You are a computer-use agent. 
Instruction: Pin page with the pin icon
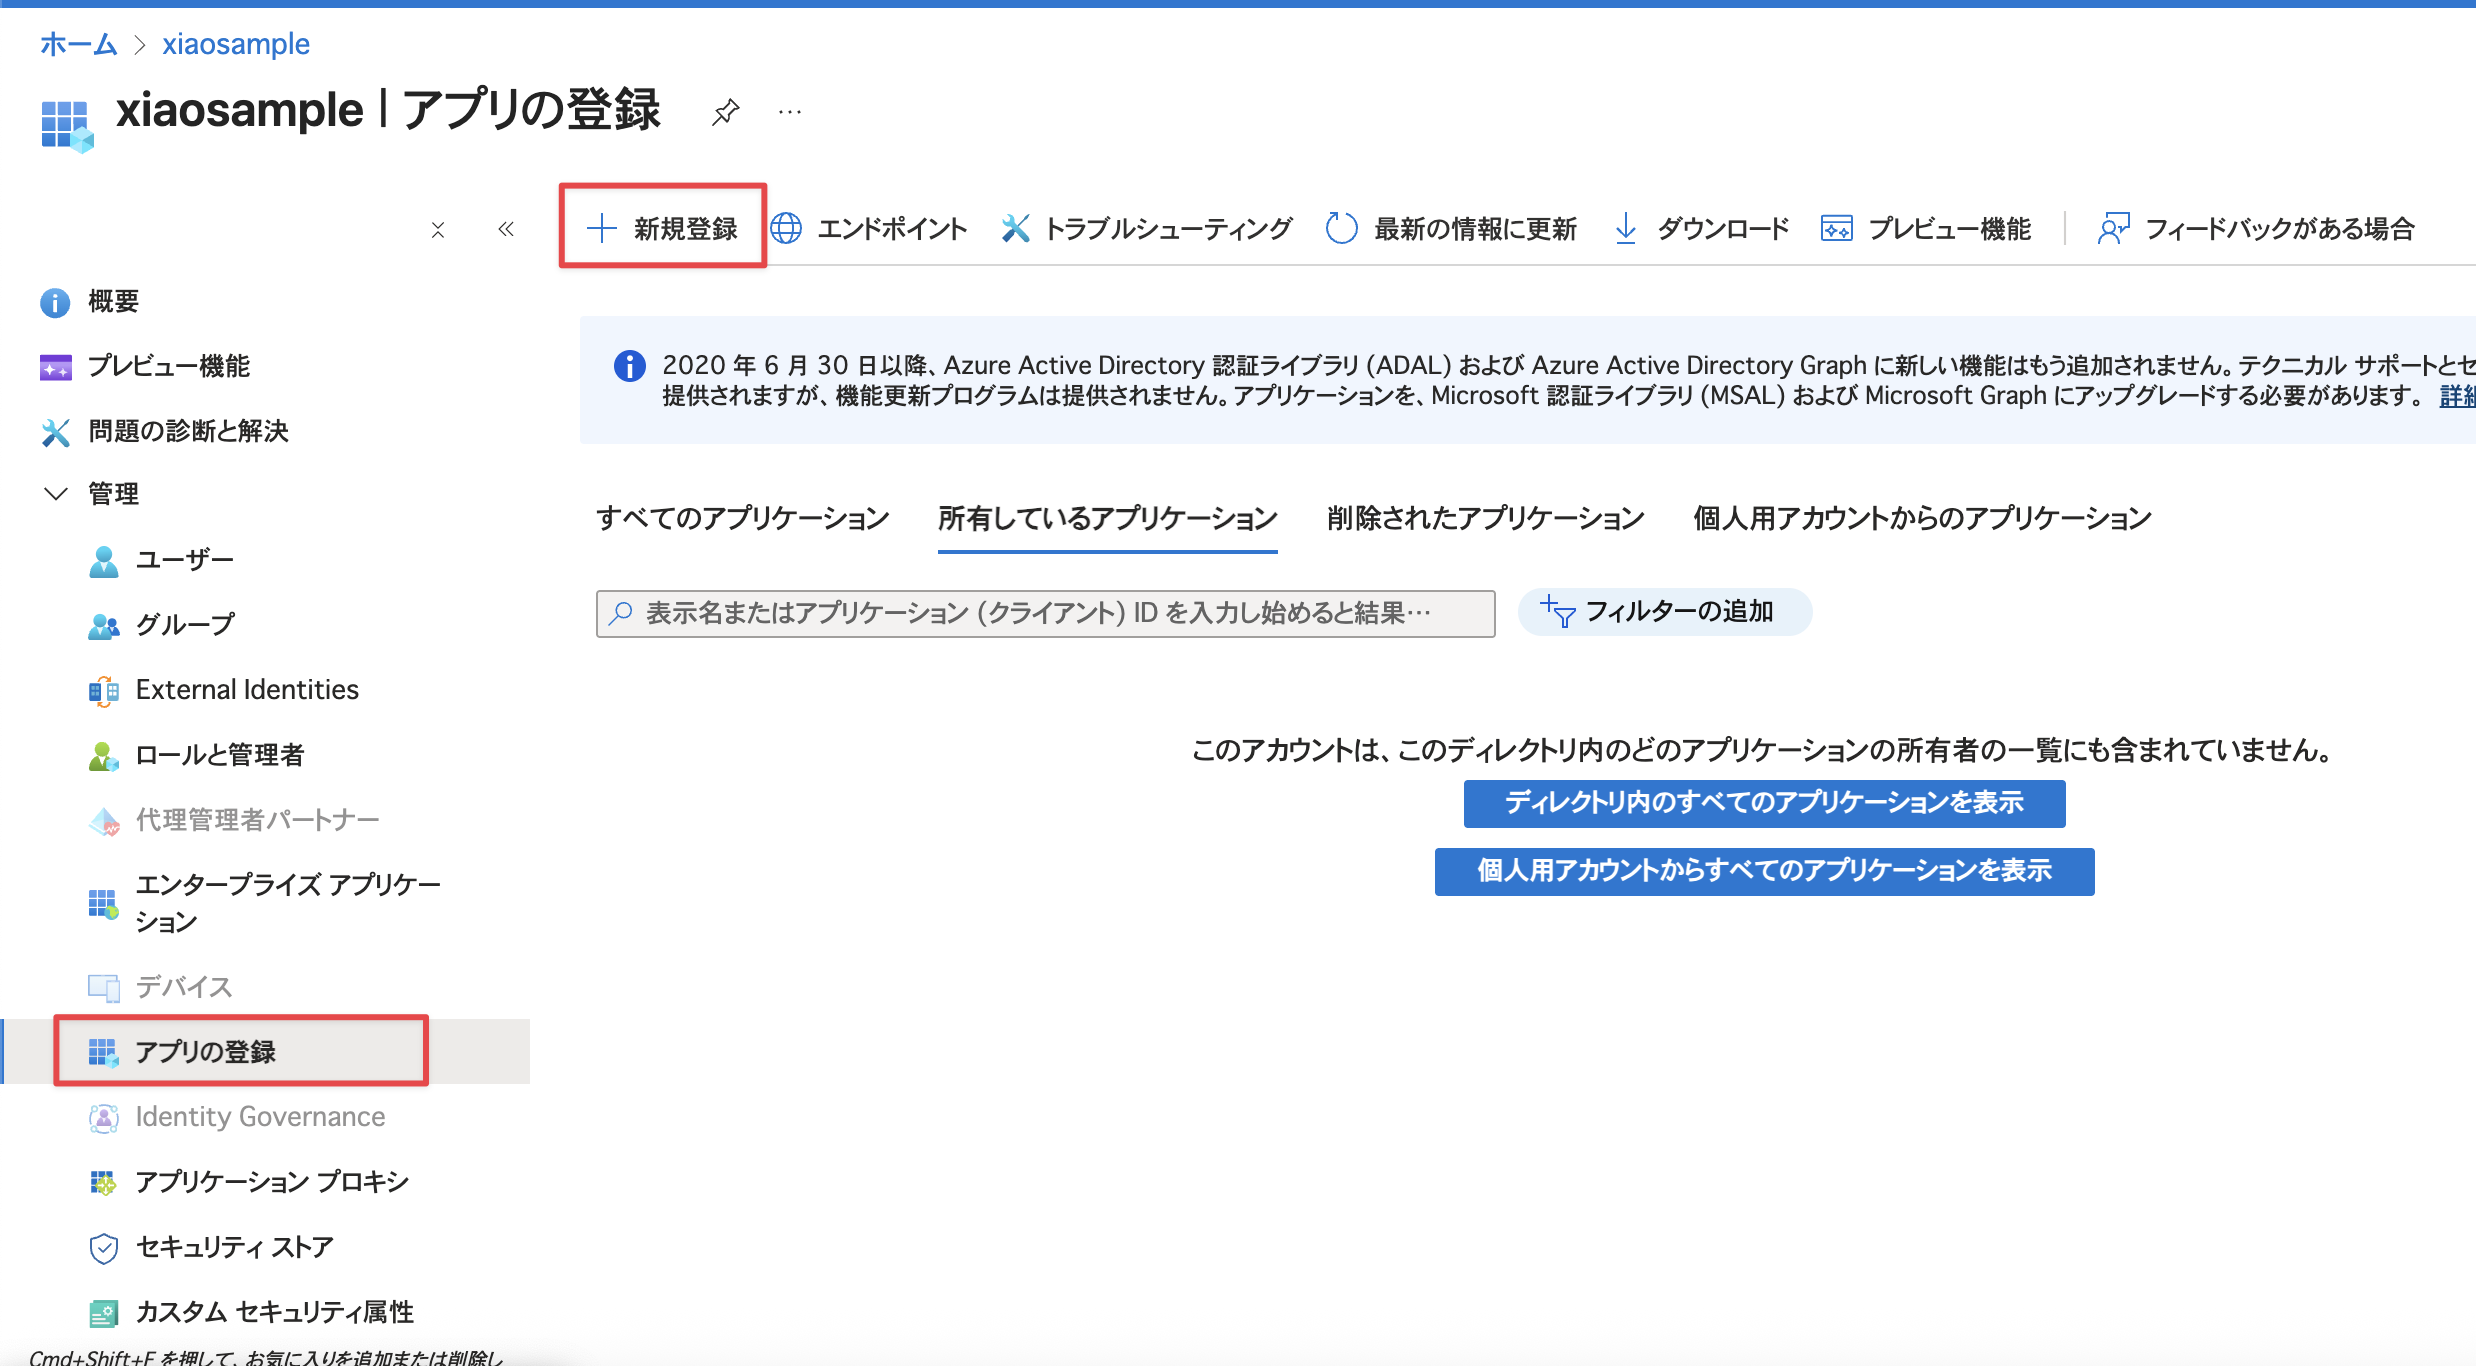pyautogui.click(x=726, y=111)
